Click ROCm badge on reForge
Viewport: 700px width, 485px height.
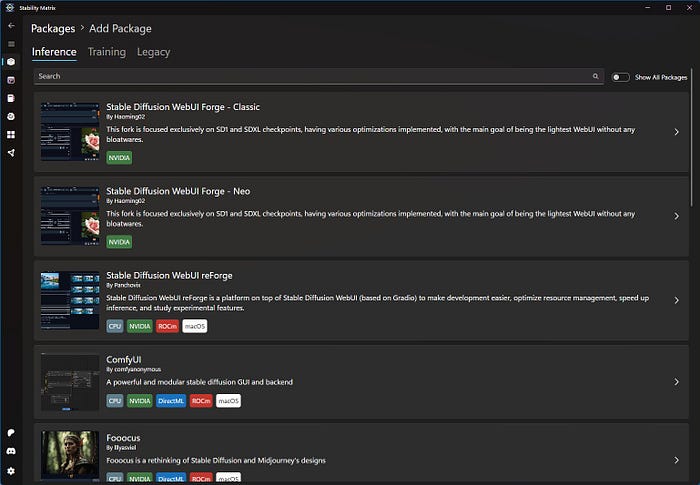click(167, 326)
